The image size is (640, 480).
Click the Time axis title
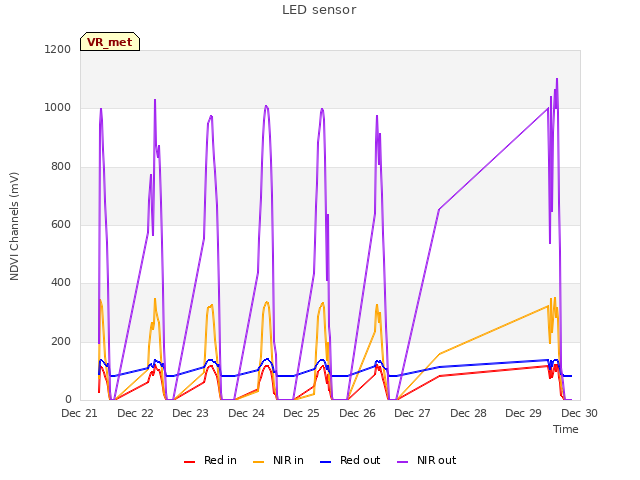pos(566,429)
